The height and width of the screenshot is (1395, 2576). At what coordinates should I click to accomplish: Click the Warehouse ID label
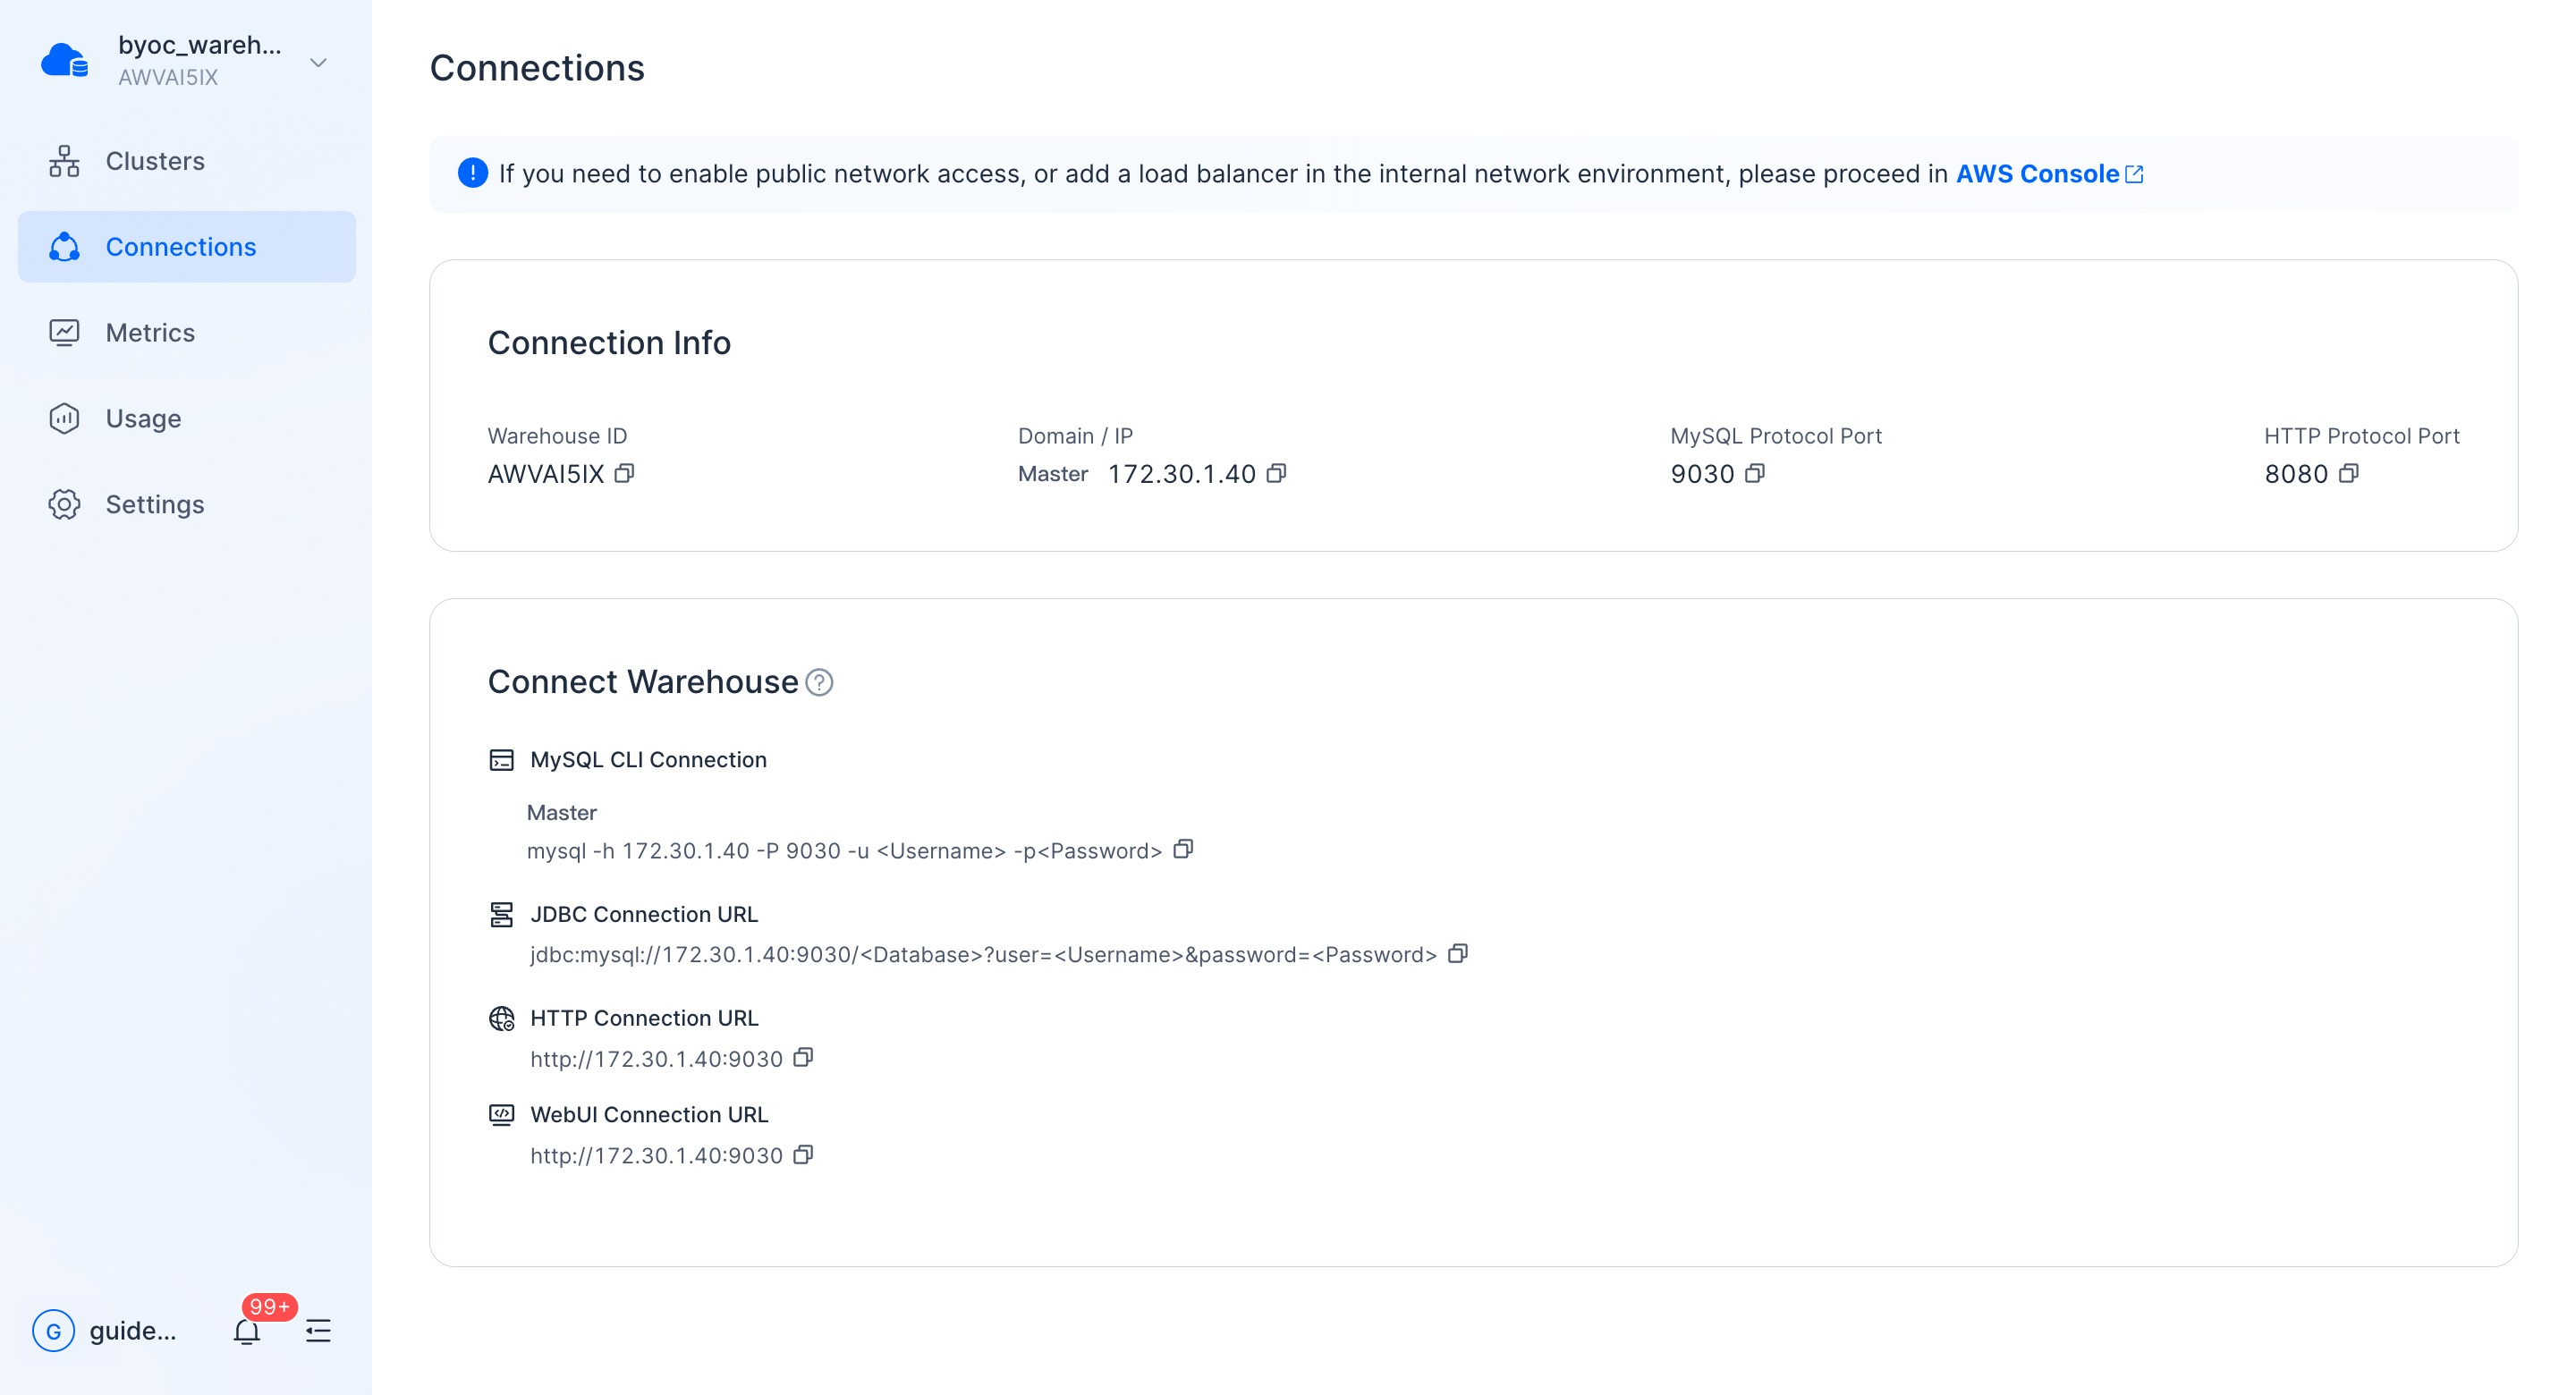point(557,436)
